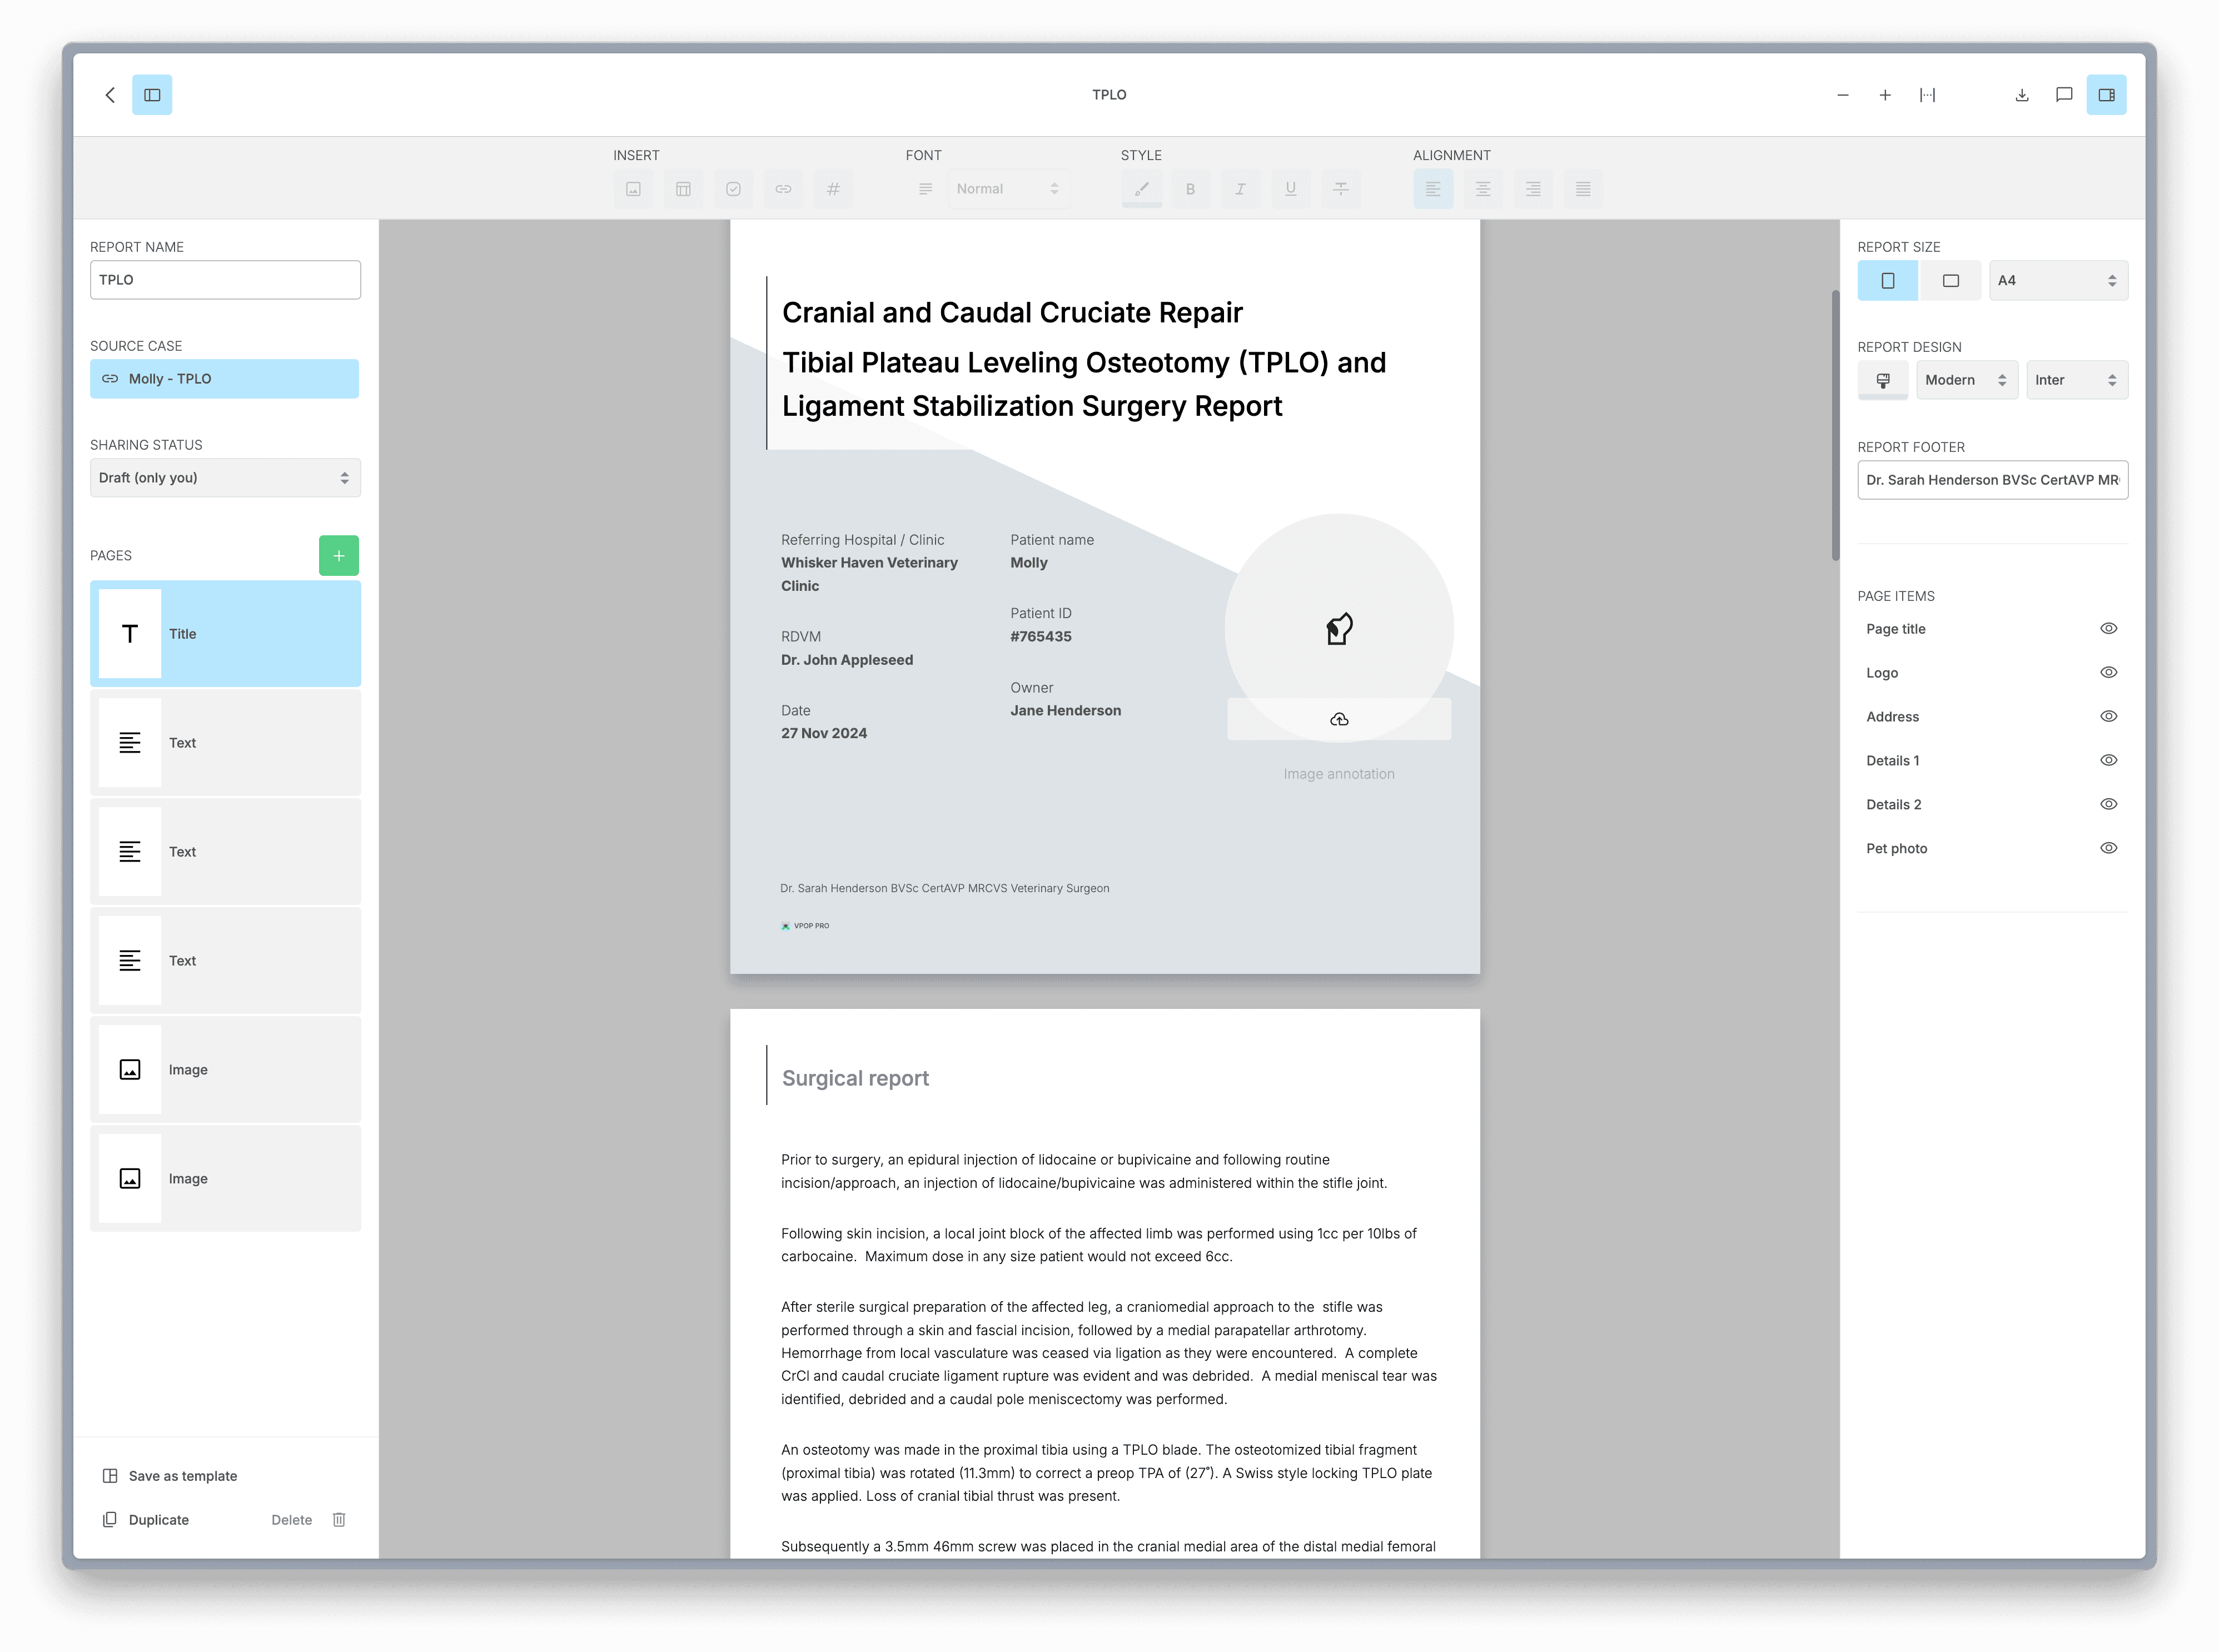This screenshot has width=2219, height=1652.
Task: Click Save as template
Action: click(x=182, y=1476)
